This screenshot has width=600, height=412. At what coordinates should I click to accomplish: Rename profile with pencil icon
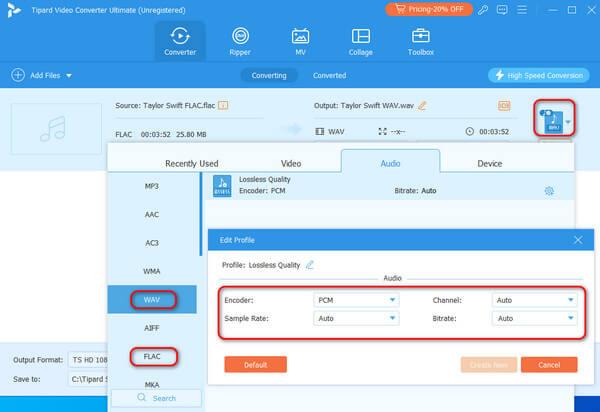pyautogui.click(x=310, y=265)
